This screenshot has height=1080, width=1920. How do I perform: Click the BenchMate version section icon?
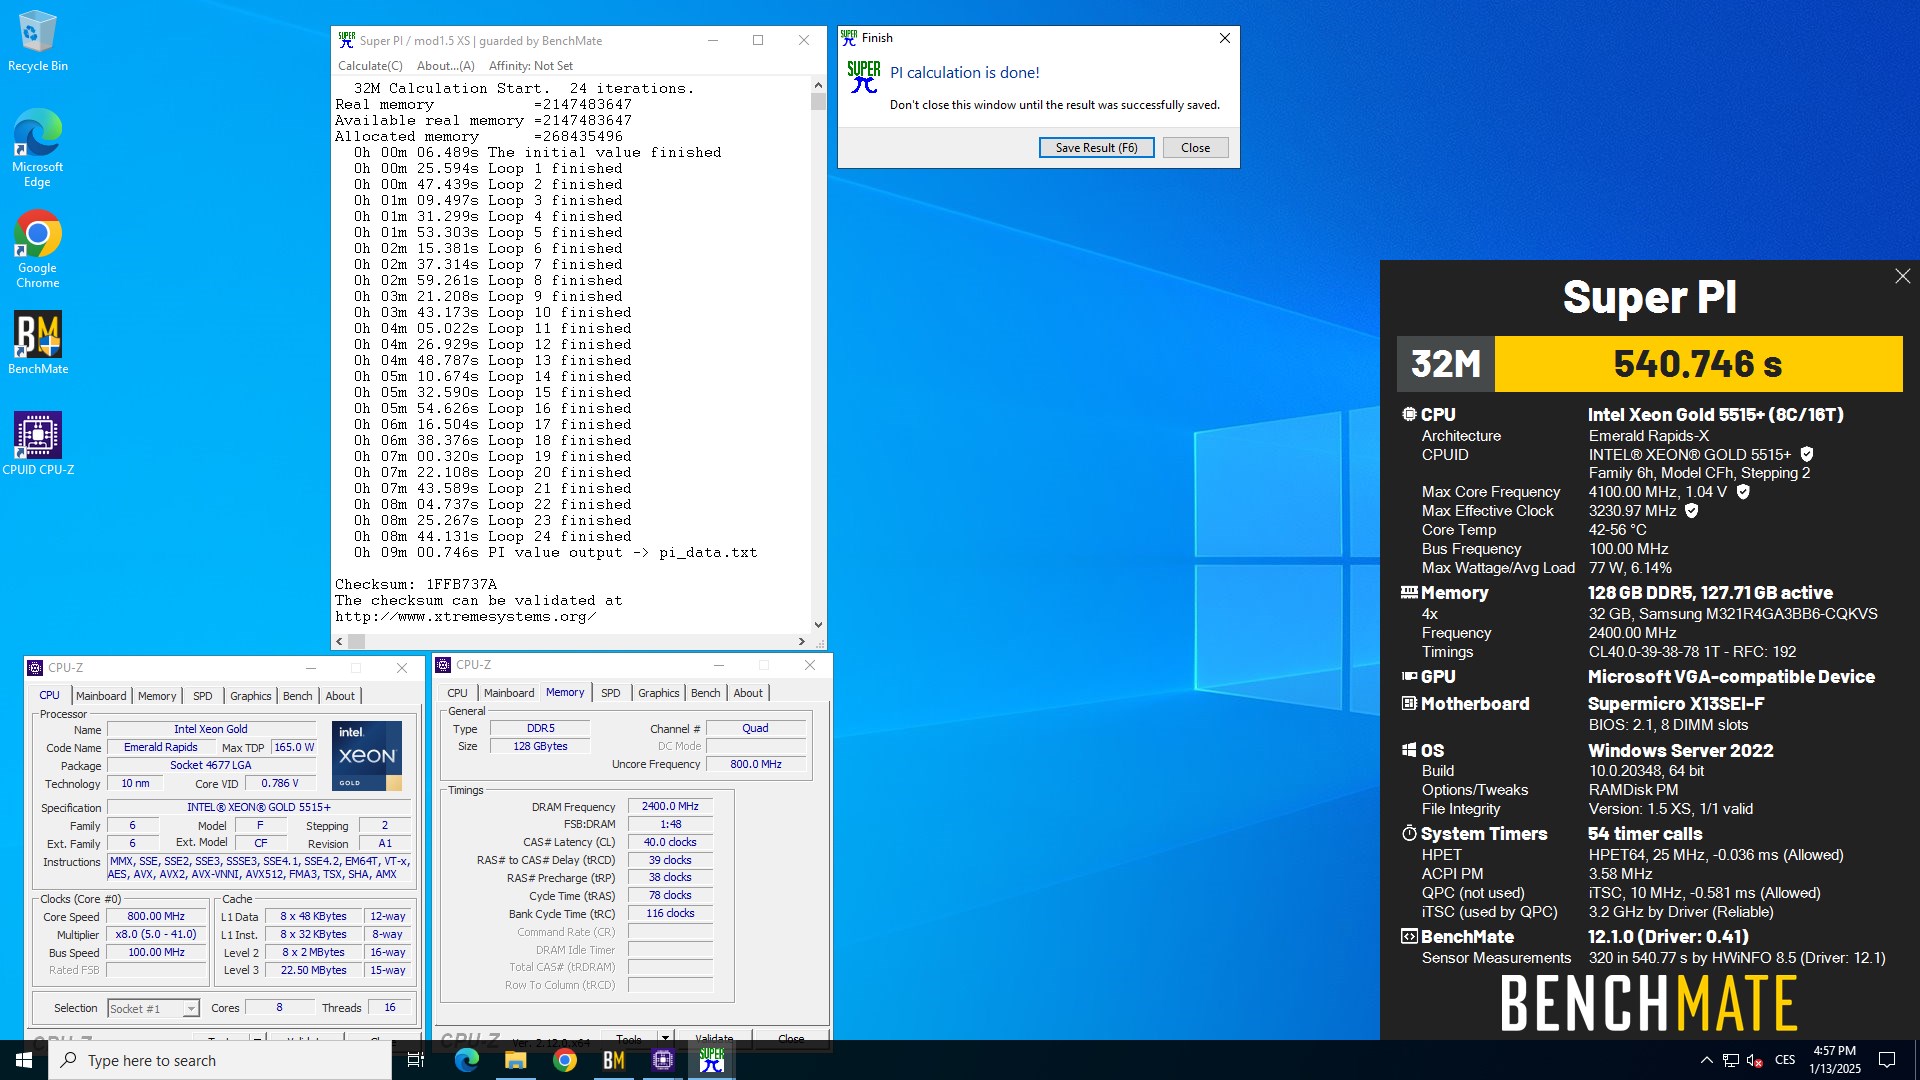[1409, 936]
